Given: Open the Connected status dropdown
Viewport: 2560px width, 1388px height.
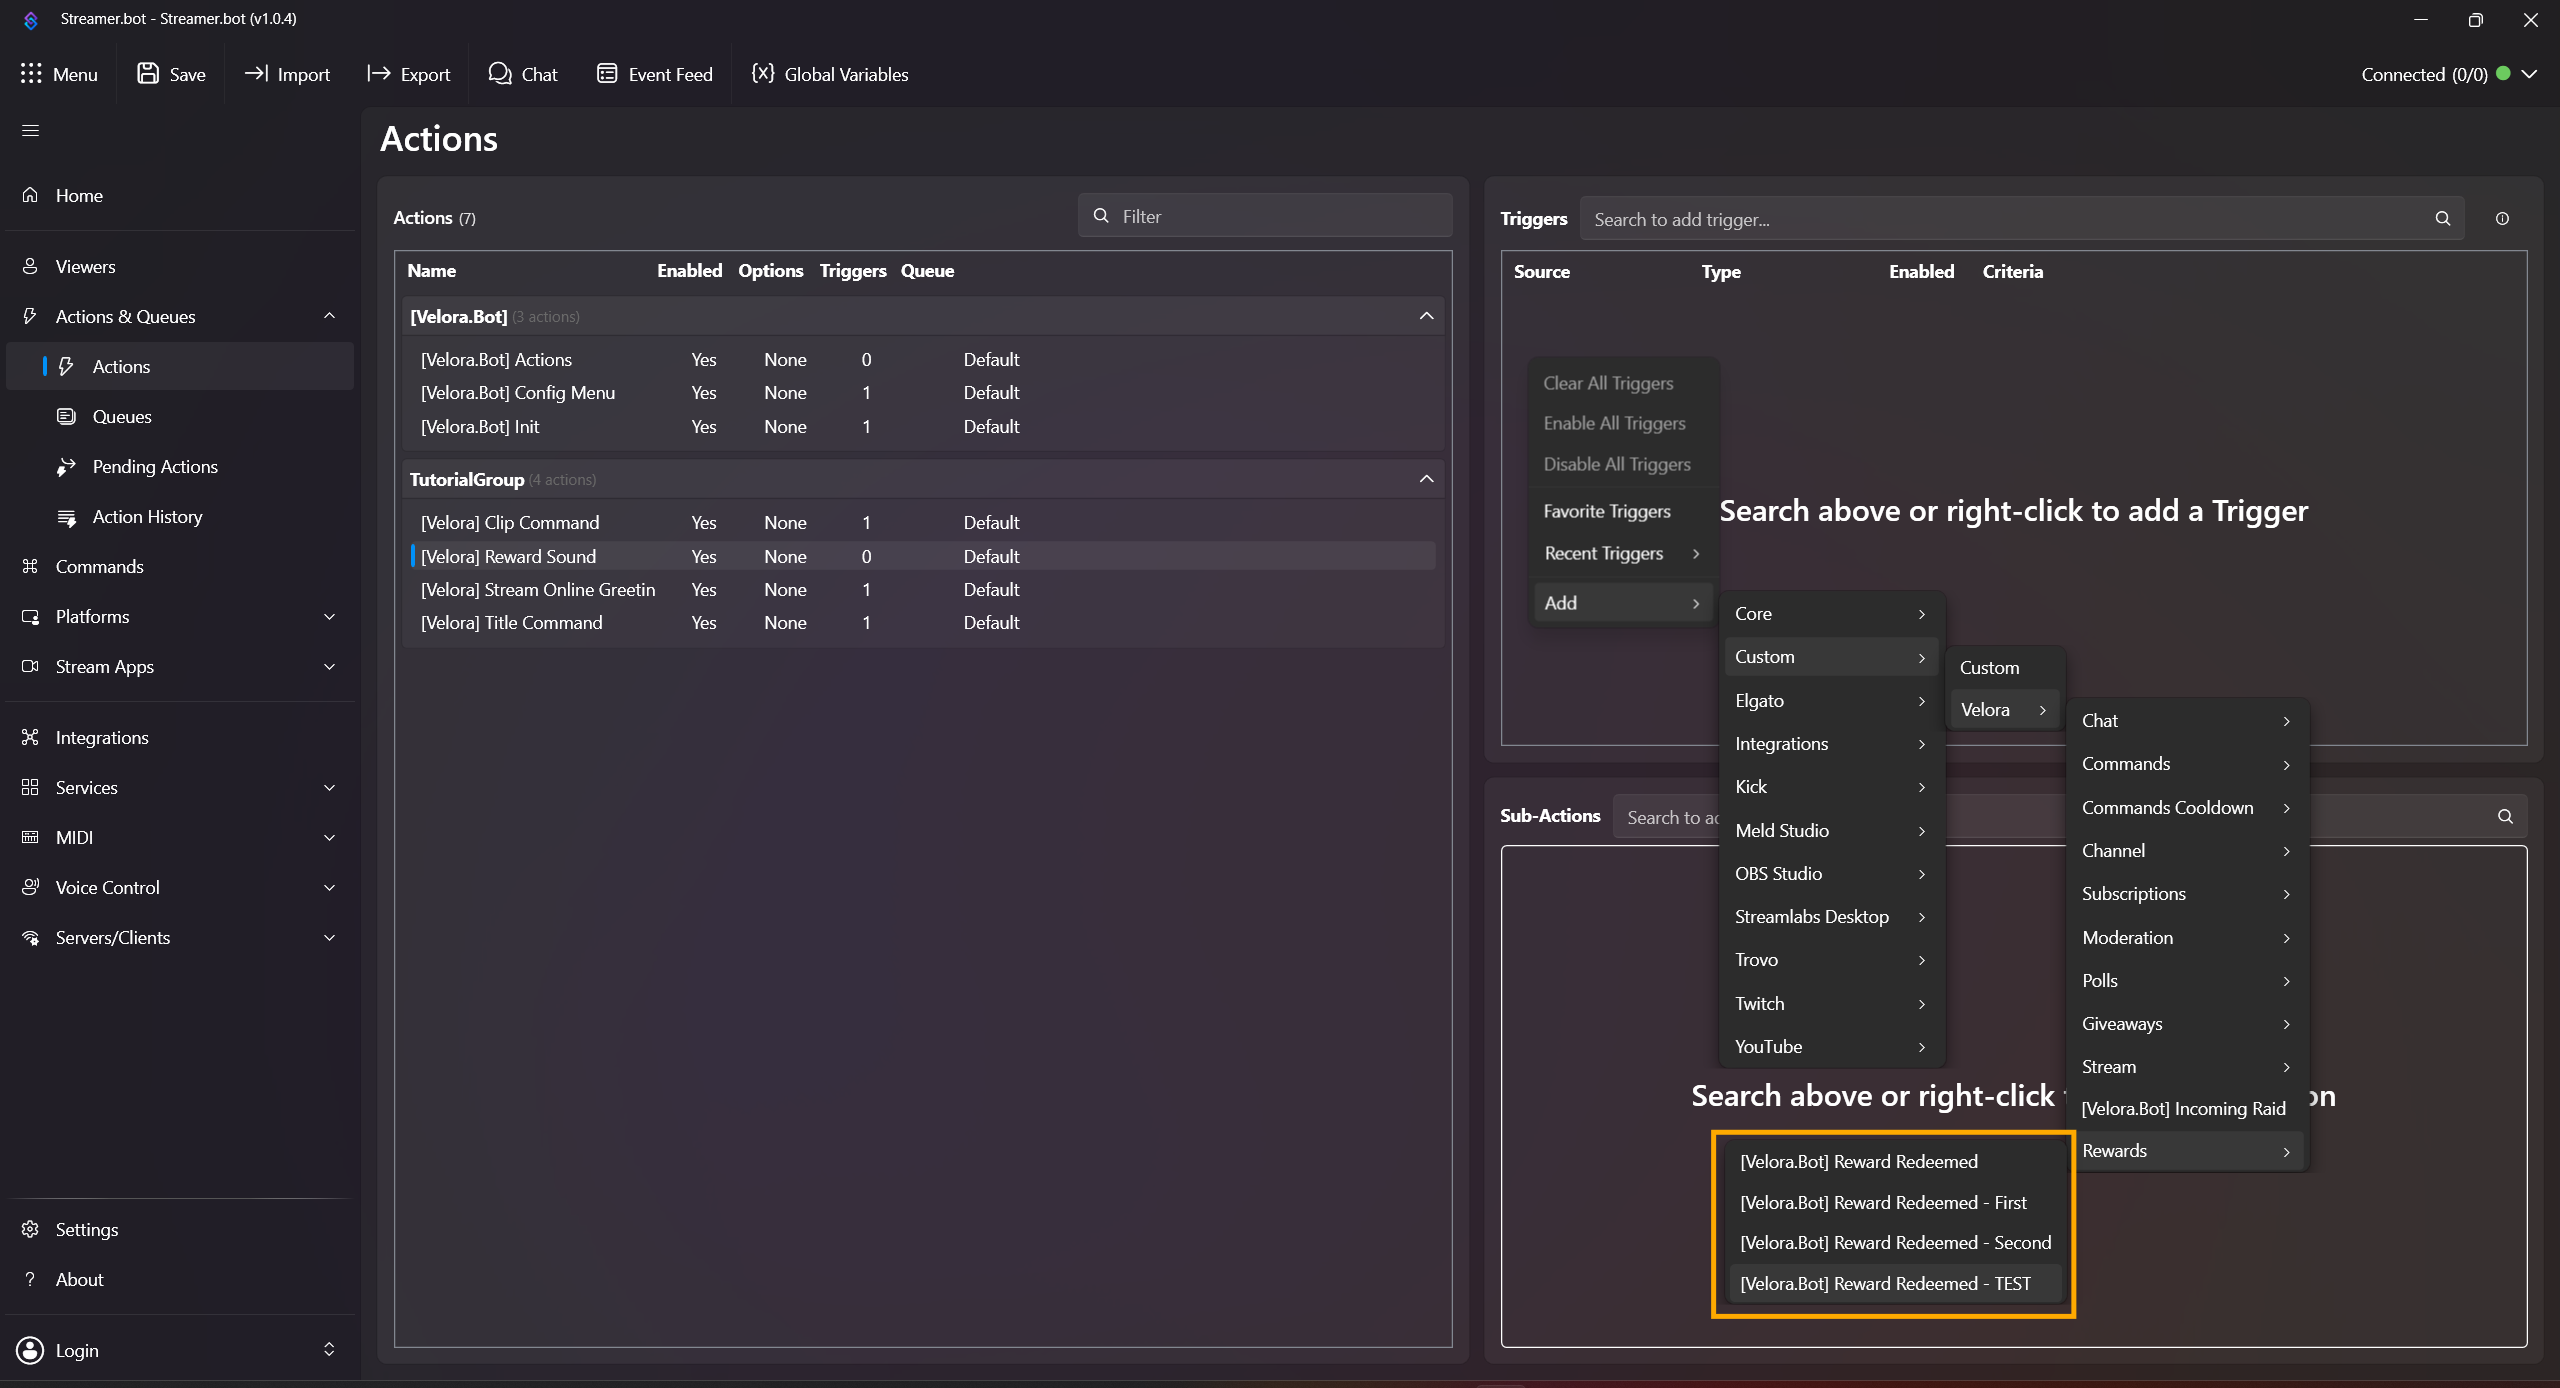Looking at the screenshot, I should (x=2530, y=74).
